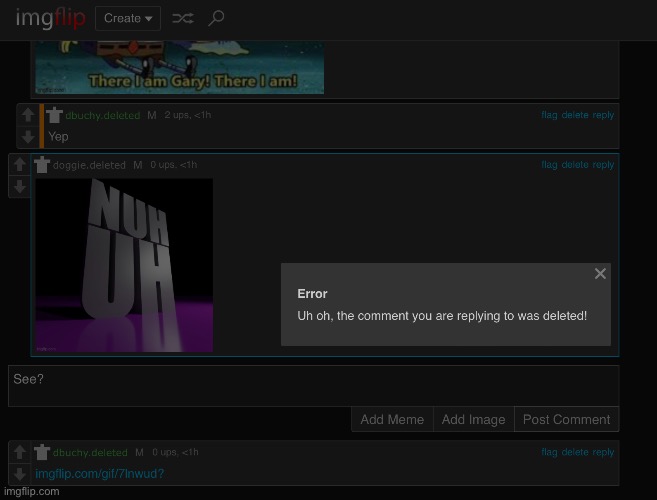Screen dimensions: 657x500
Task: Delete the "Yep" comment
Action: (x=575, y=115)
